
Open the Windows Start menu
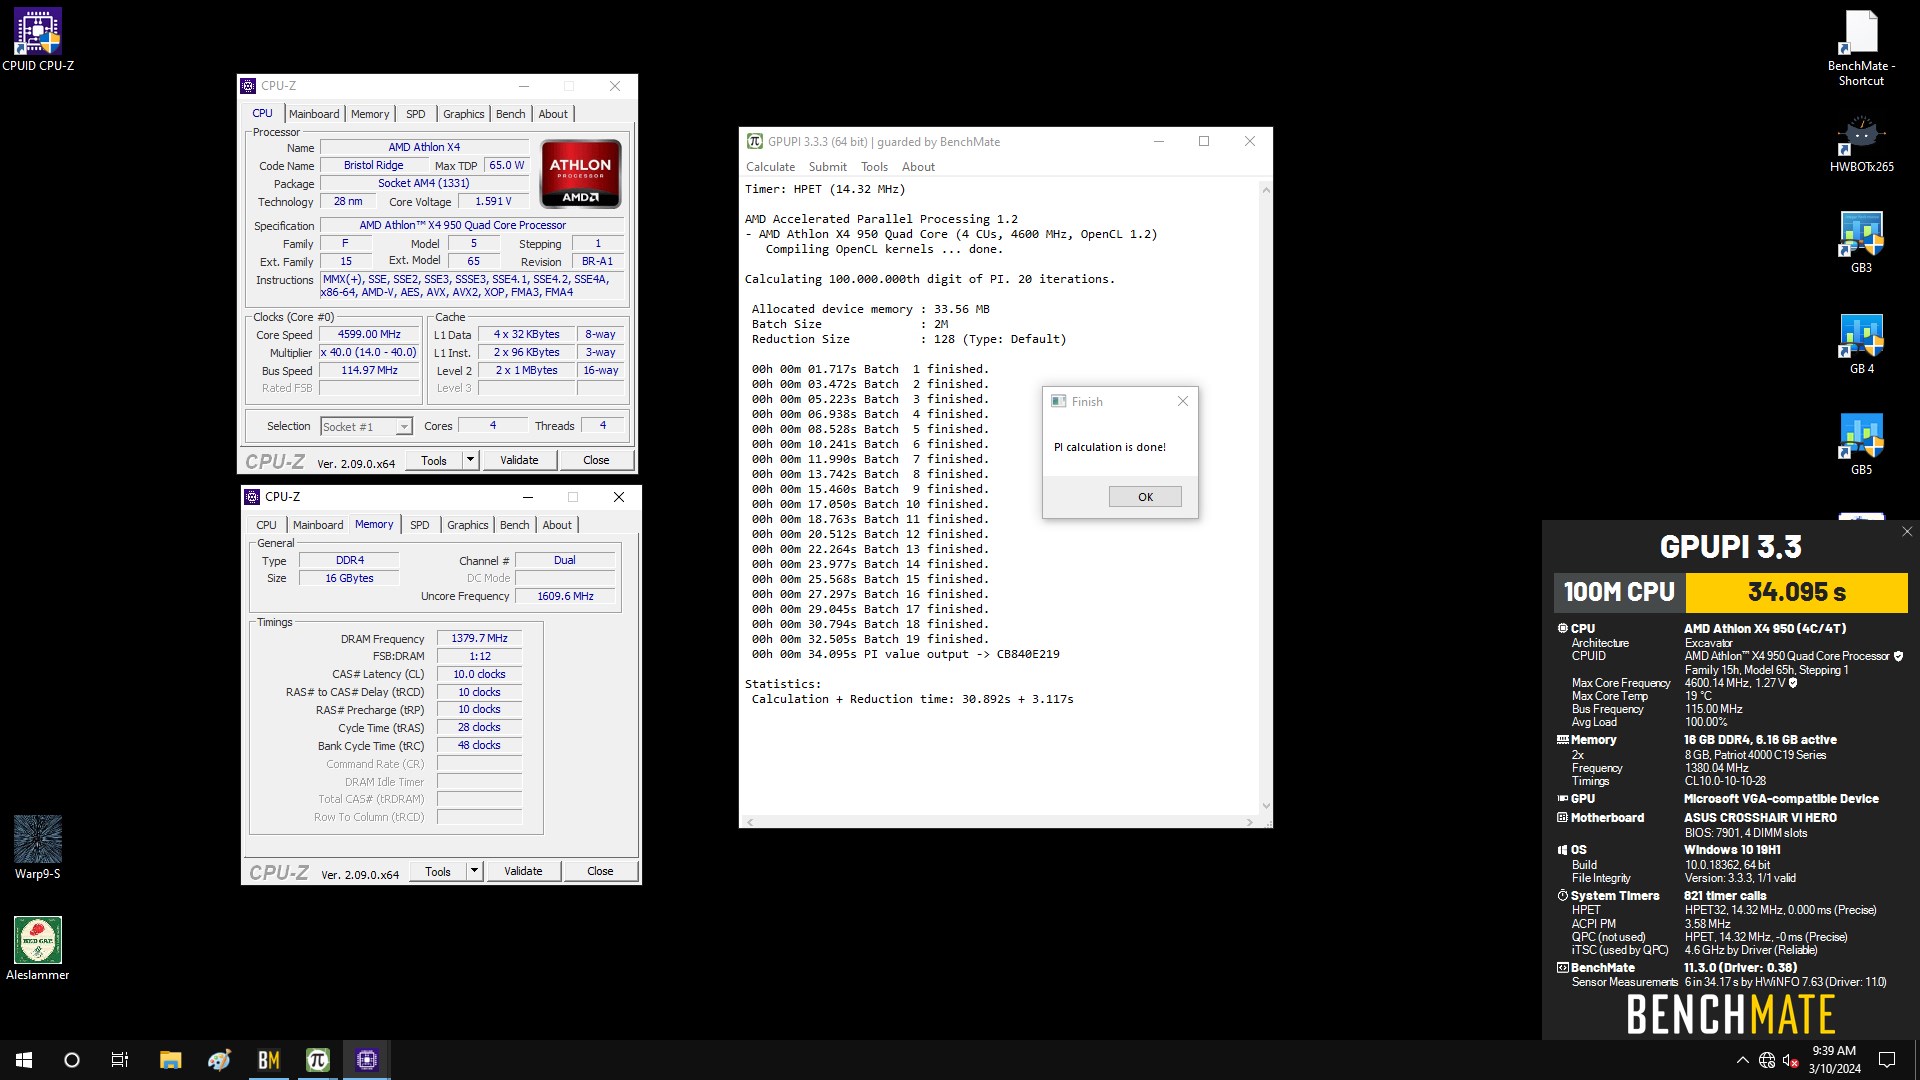(x=24, y=1060)
